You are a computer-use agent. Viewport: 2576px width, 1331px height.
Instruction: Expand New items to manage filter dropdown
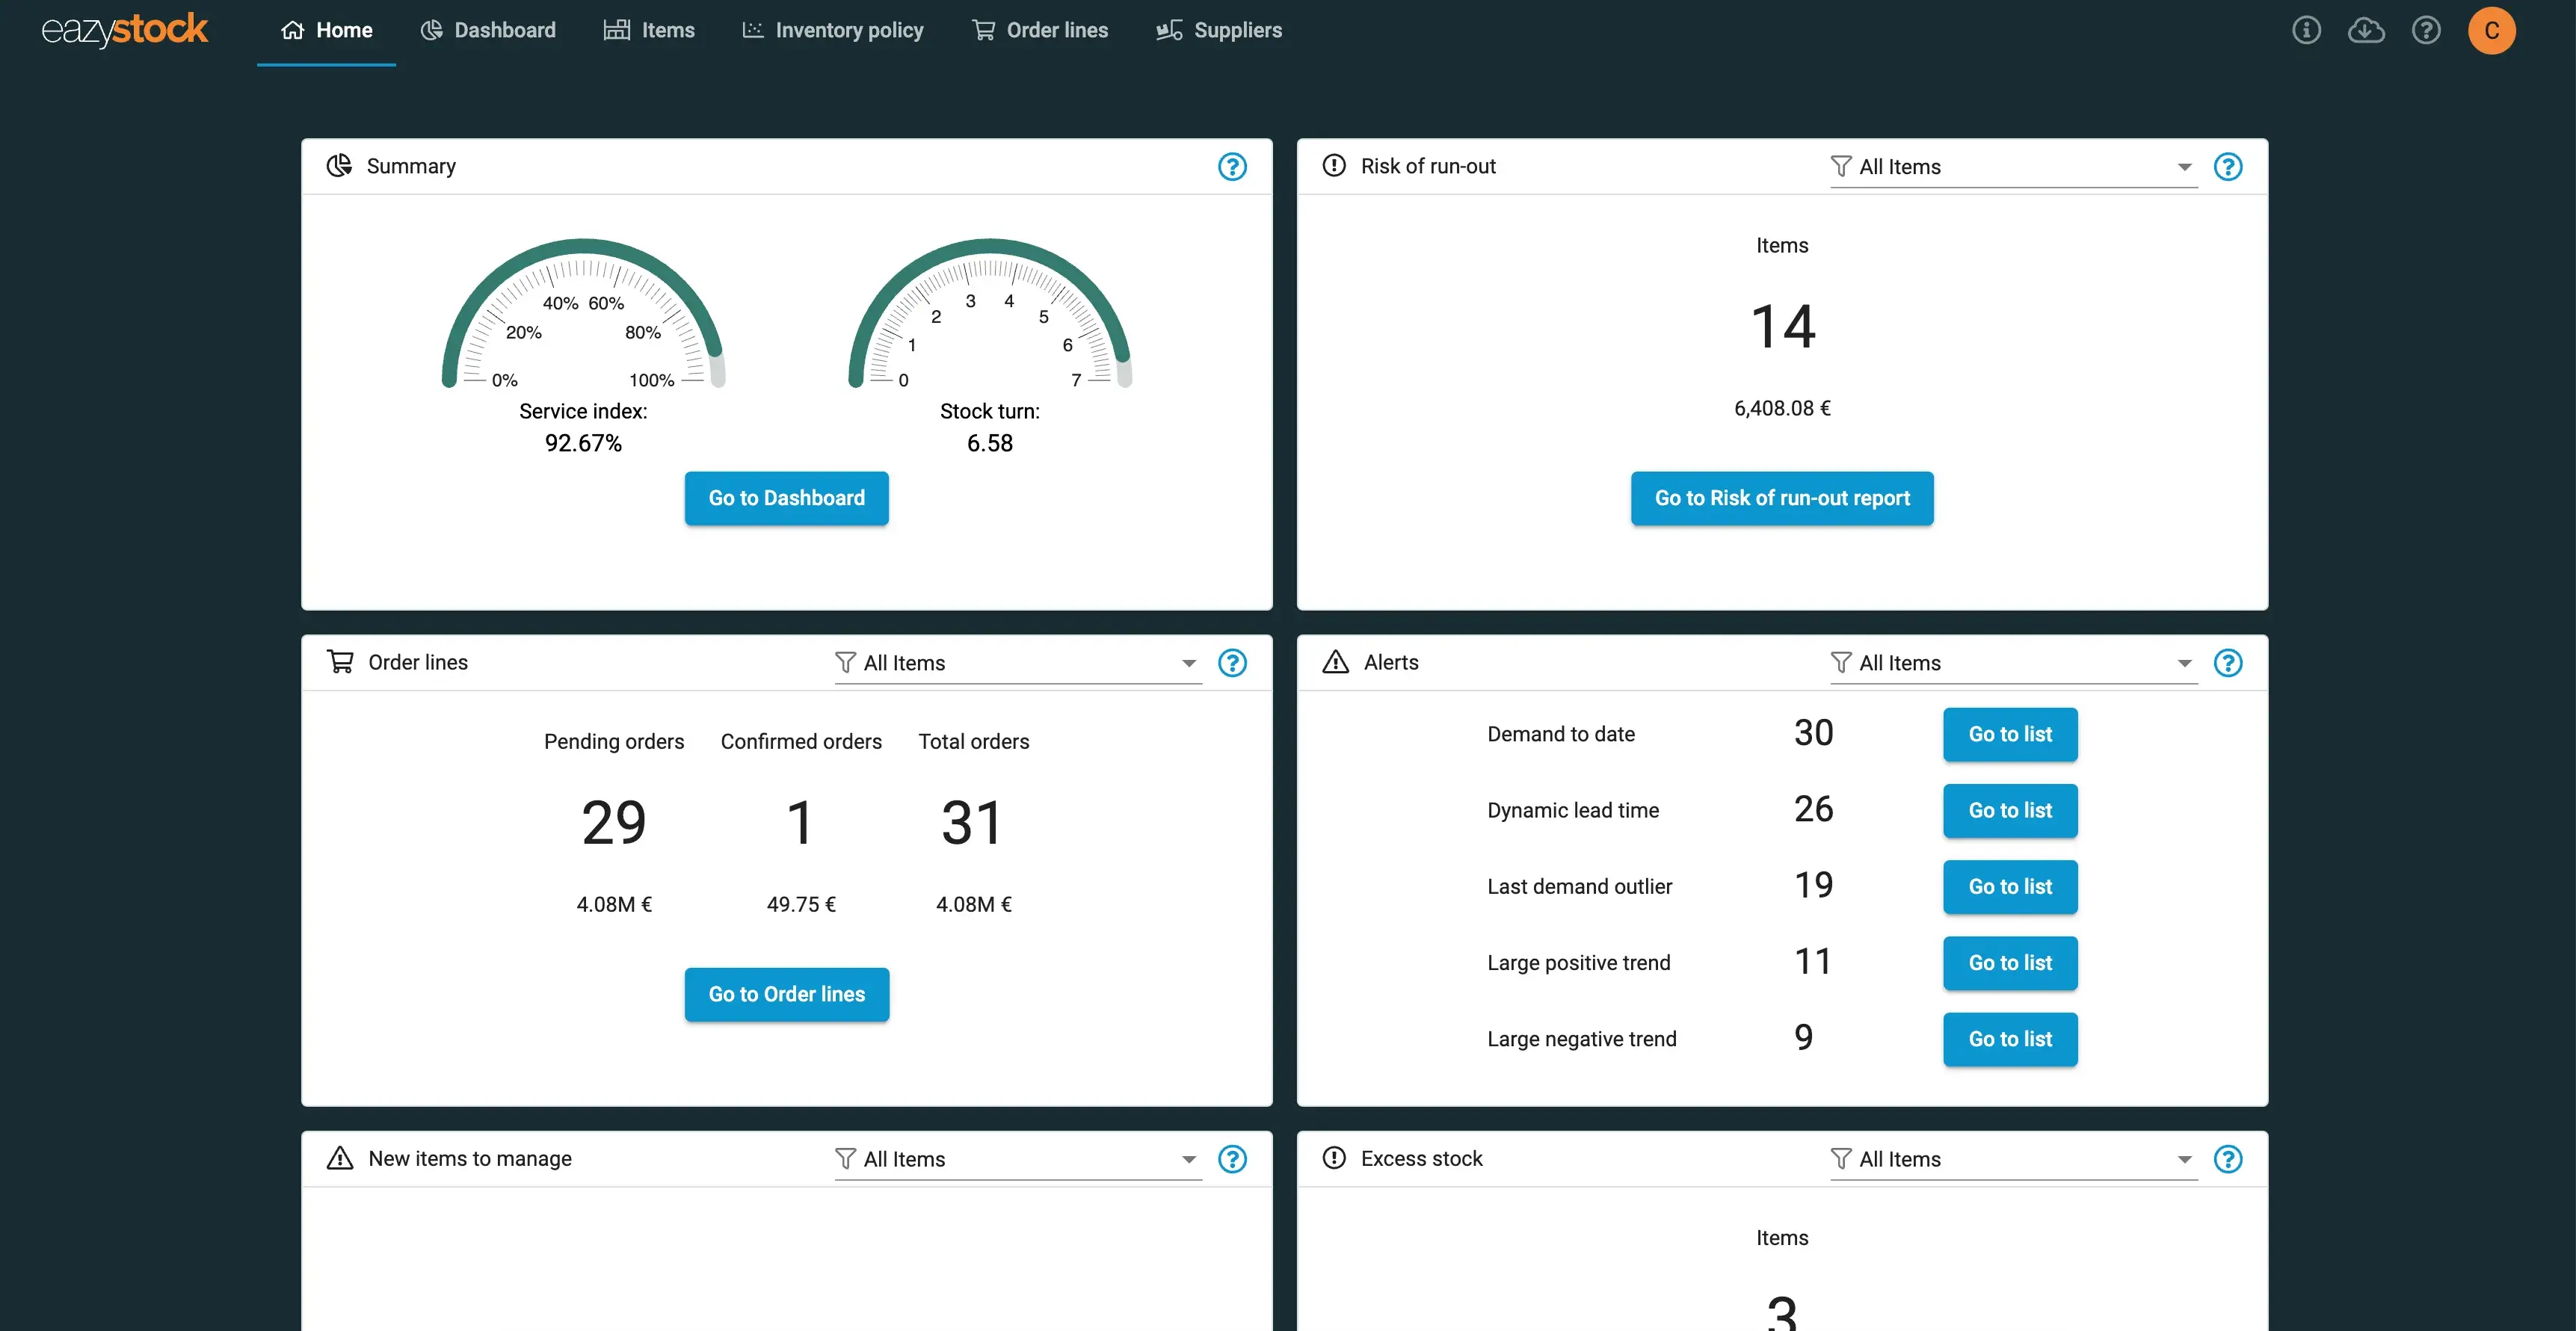tap(1017, 1159)
